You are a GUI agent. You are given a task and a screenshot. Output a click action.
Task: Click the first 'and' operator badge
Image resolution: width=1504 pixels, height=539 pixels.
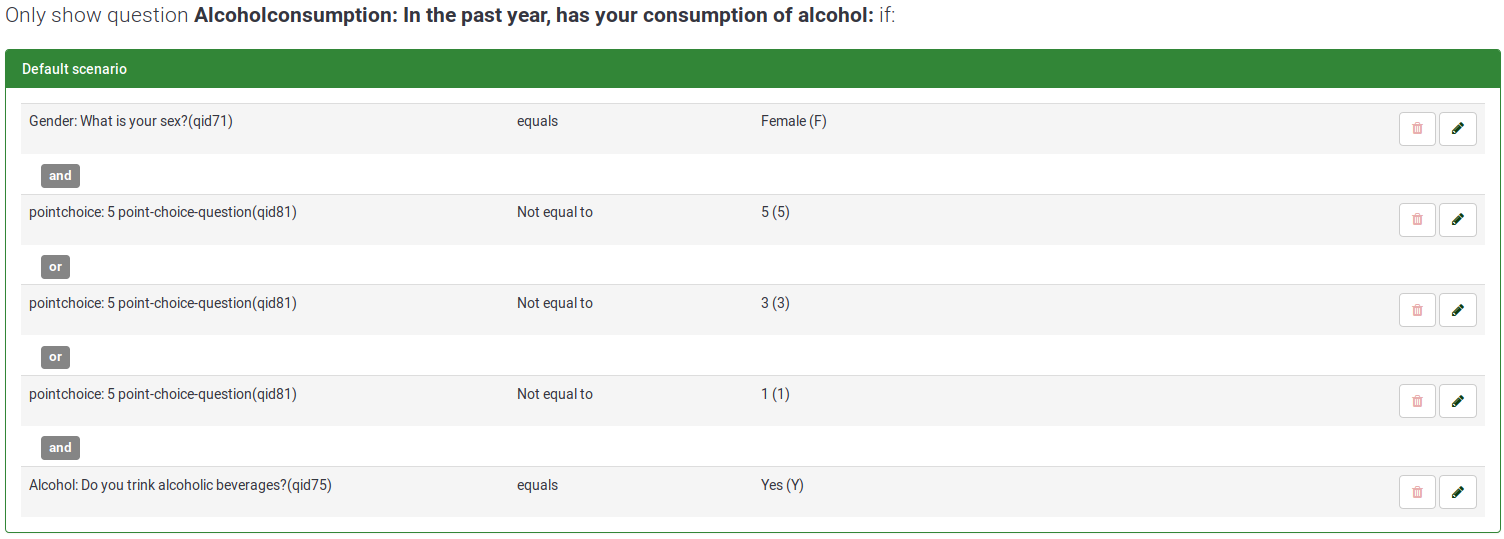(x=60, y=176)
